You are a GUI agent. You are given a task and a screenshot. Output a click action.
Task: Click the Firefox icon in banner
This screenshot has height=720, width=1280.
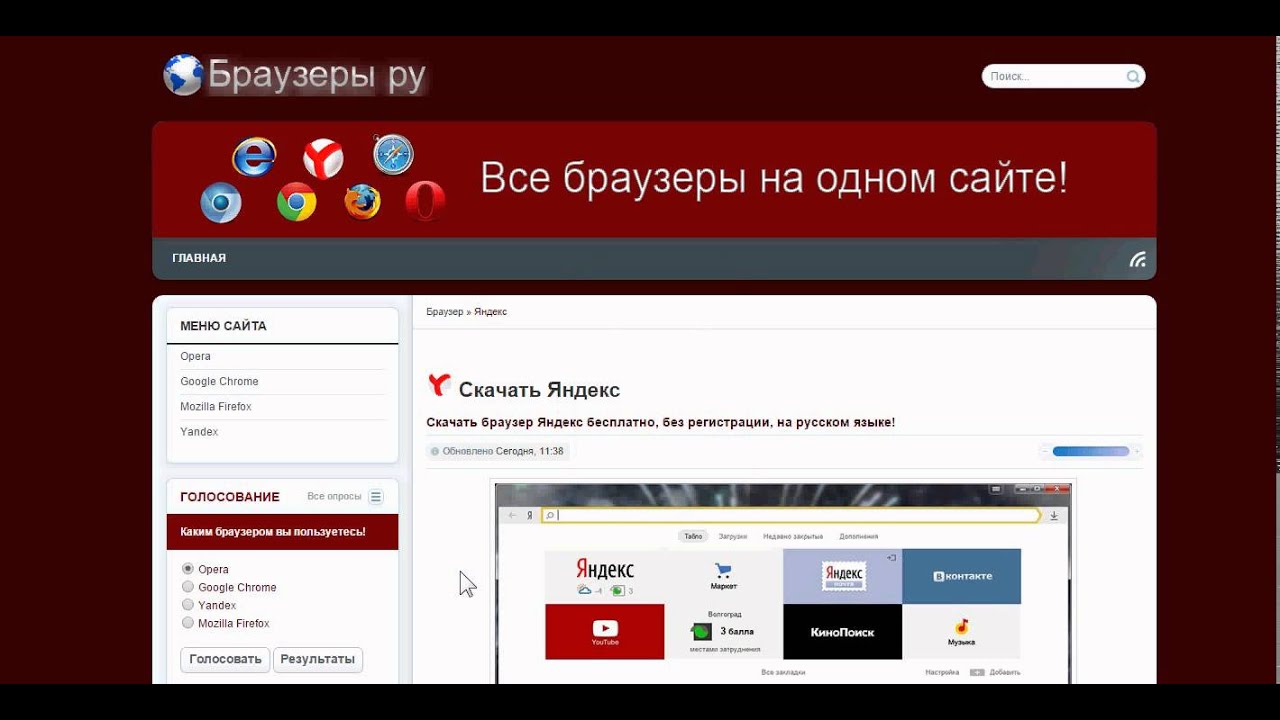coord(363,202)
